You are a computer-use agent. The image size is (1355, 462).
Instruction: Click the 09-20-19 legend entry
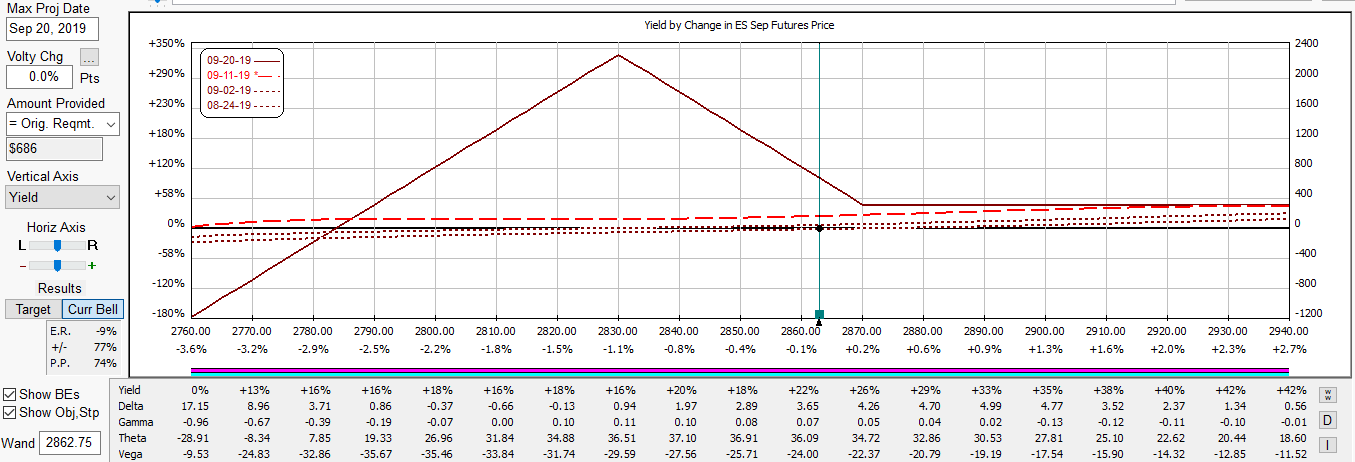(x=243, y=60)
